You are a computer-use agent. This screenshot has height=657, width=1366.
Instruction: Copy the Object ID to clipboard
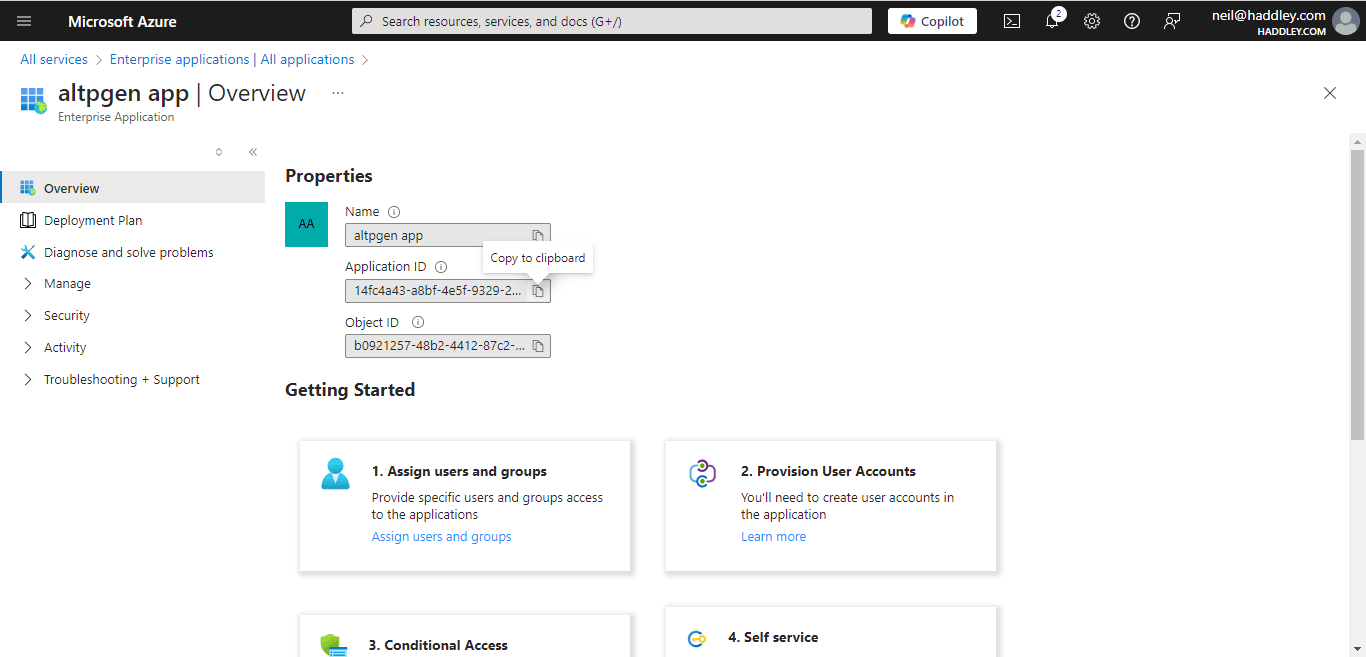tap(538, 346)
